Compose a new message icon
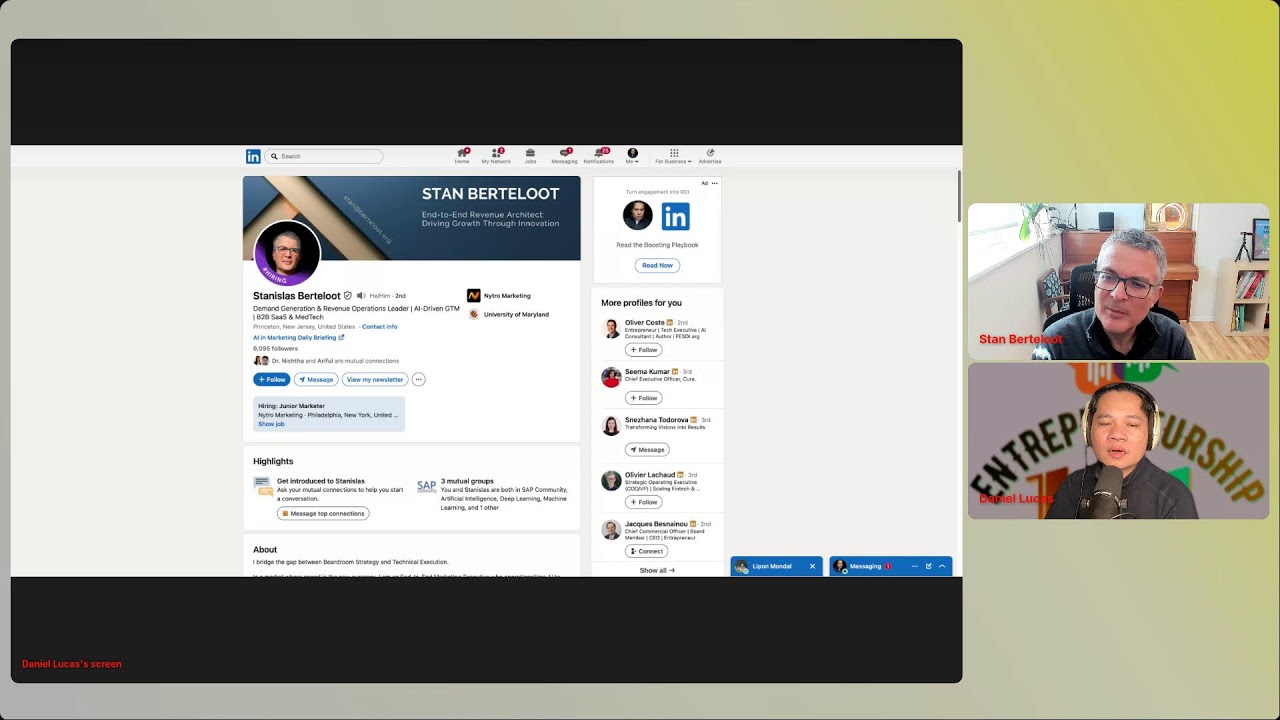The height and width of the screenshot is (720, 1280). coord(928,567)
